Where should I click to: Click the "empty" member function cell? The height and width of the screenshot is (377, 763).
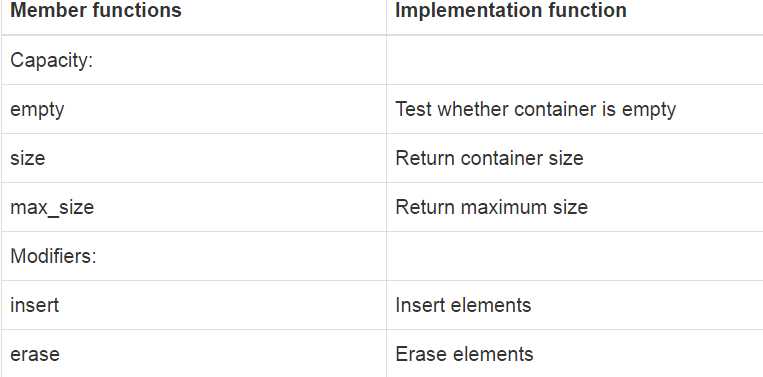coord(194,109)
